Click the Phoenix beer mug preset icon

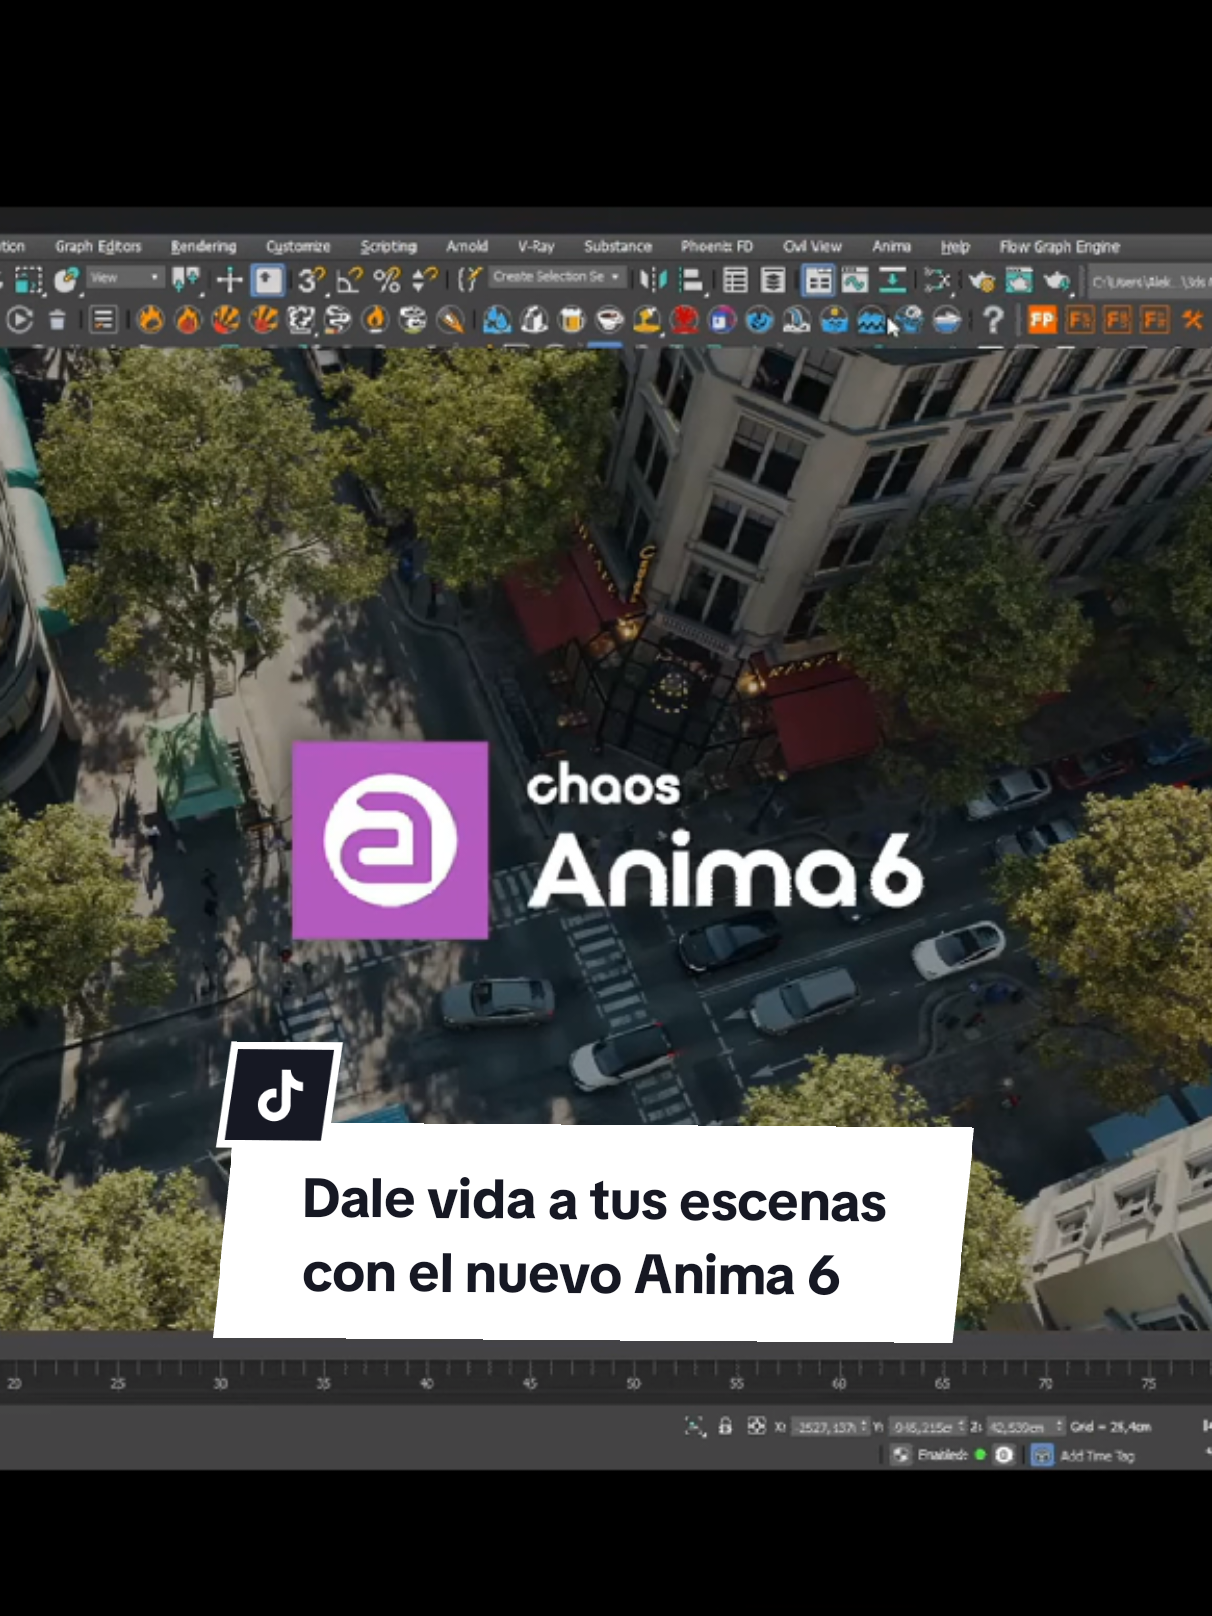click(x=572, y=320)
